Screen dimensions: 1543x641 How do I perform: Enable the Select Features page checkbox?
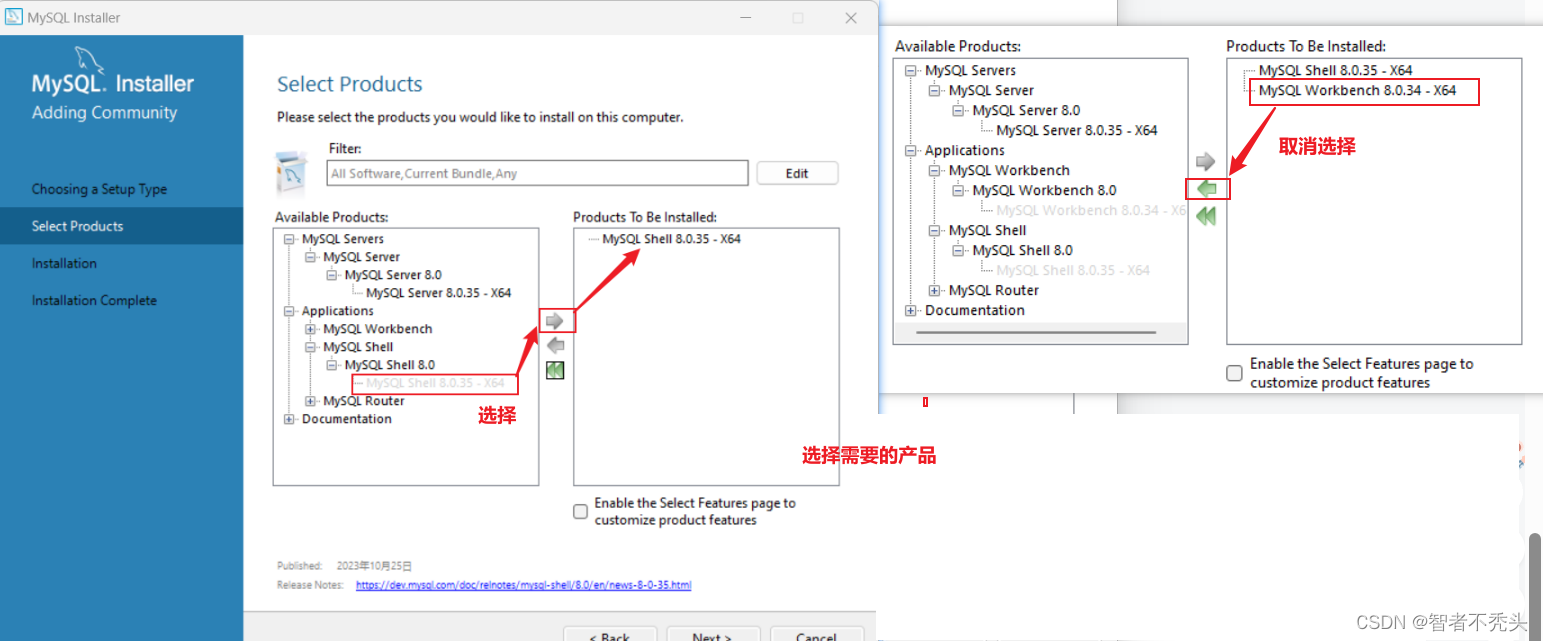pos(580,511)
